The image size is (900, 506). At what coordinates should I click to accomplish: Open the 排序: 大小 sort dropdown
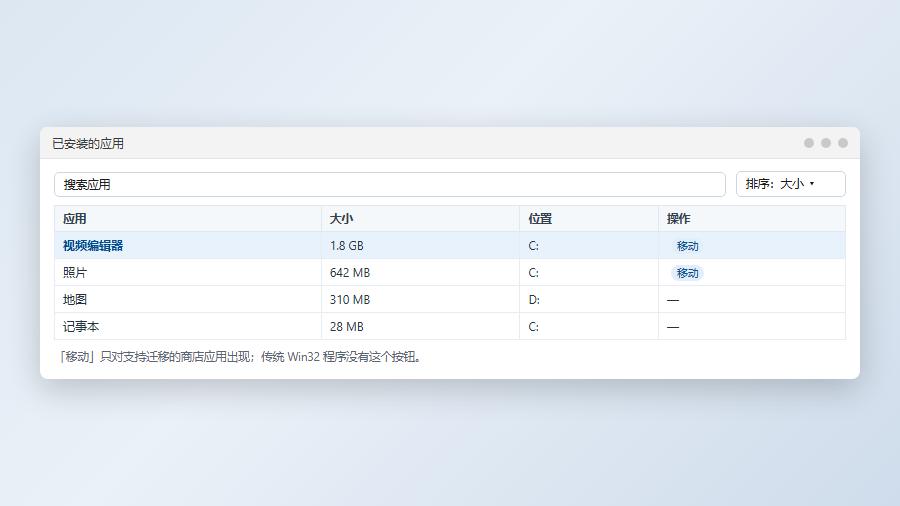790,184
